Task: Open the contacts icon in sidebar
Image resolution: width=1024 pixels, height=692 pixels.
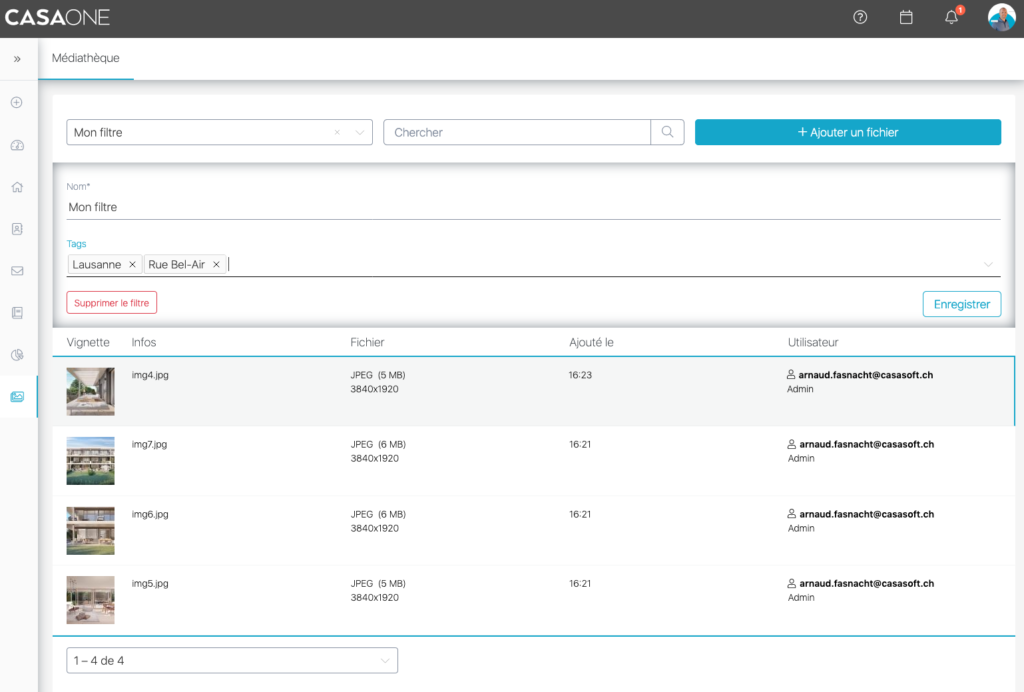Action: point(17,229)
